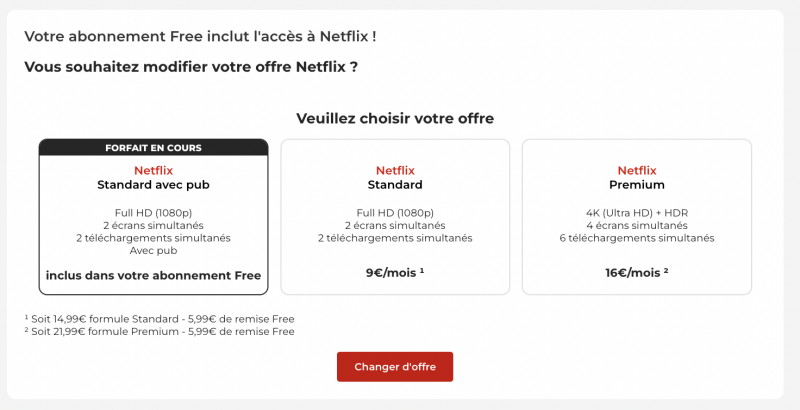Image resolution: width=800 pixels, height=410 pixels.
Task: Click "6 téléchargements simultanés" in Premium card
Action: pyautogui.click(x=637, y=238)
